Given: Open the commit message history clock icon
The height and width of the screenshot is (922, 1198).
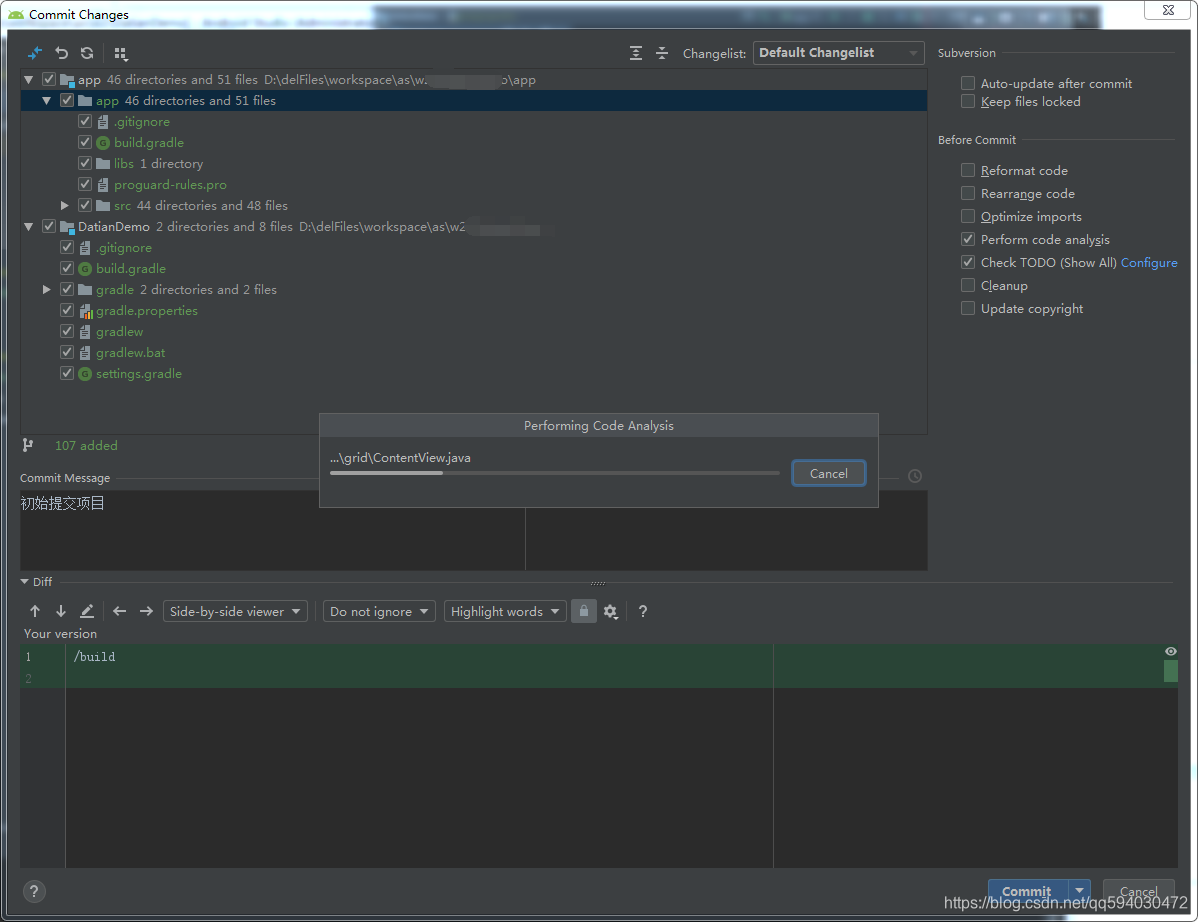Looking at the screenshot, I should (x=914, y=476).
